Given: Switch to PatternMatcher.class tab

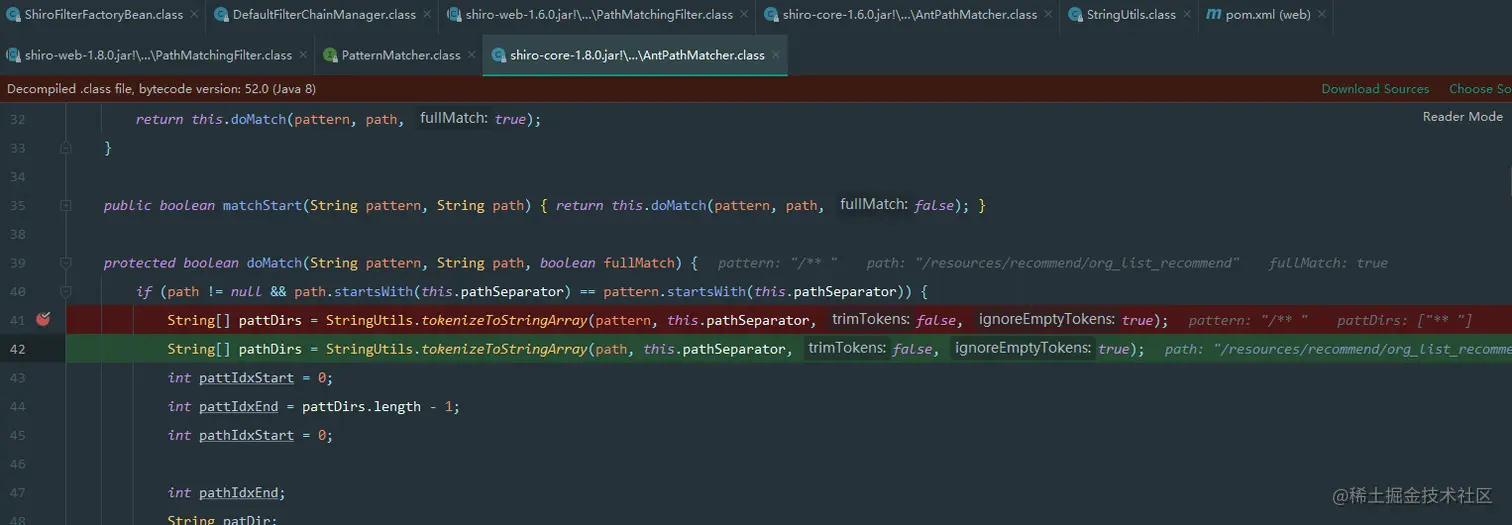Looking at the screenshot, I should 401,55.
